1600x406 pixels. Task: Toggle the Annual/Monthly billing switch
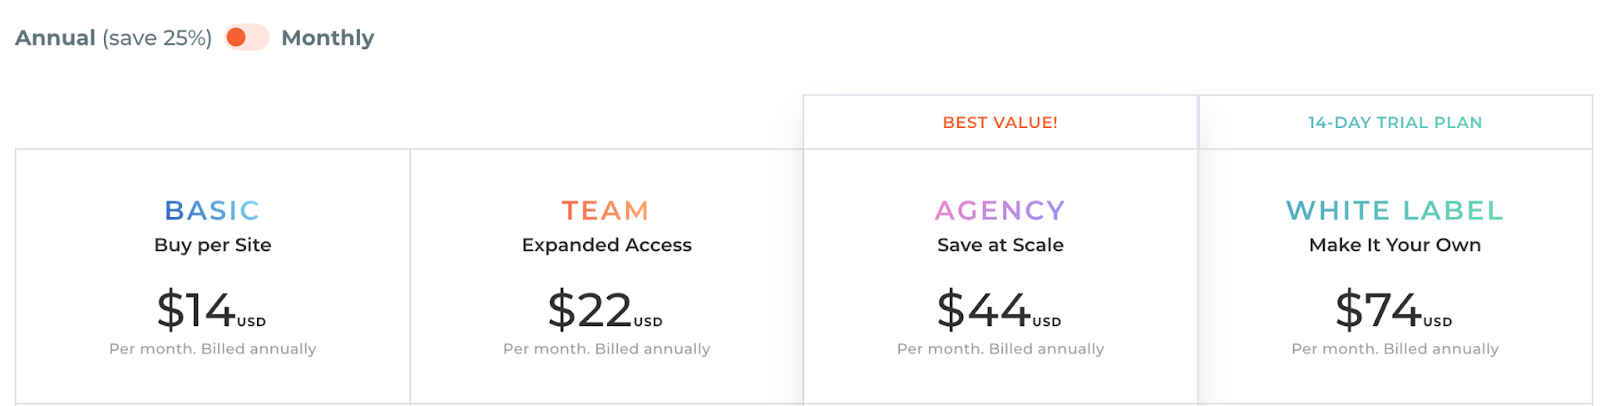(x=246, y=38)
